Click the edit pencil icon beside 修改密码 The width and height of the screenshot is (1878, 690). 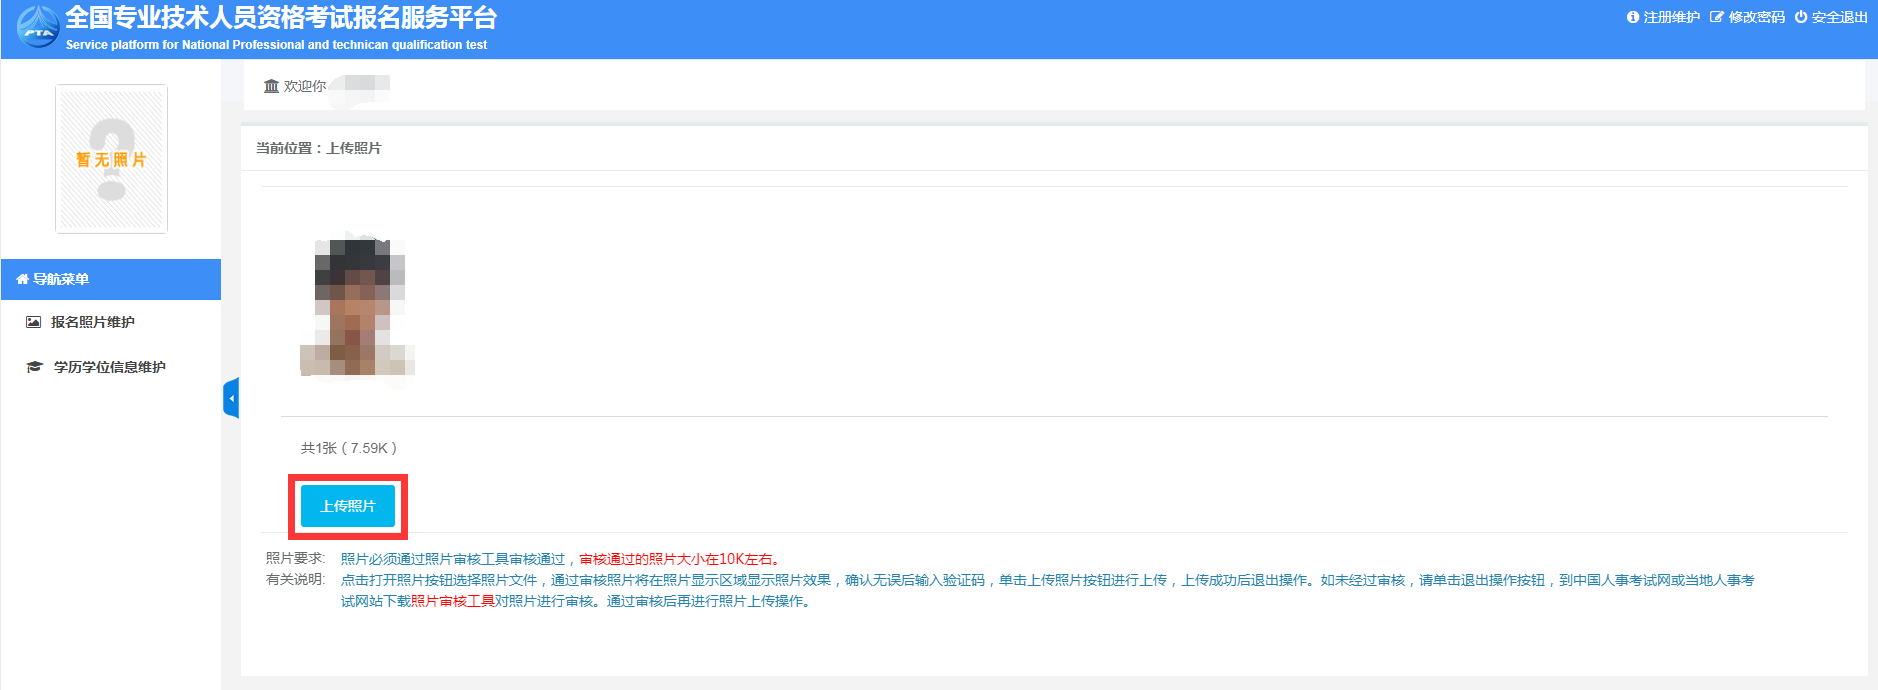point(1717,17)
